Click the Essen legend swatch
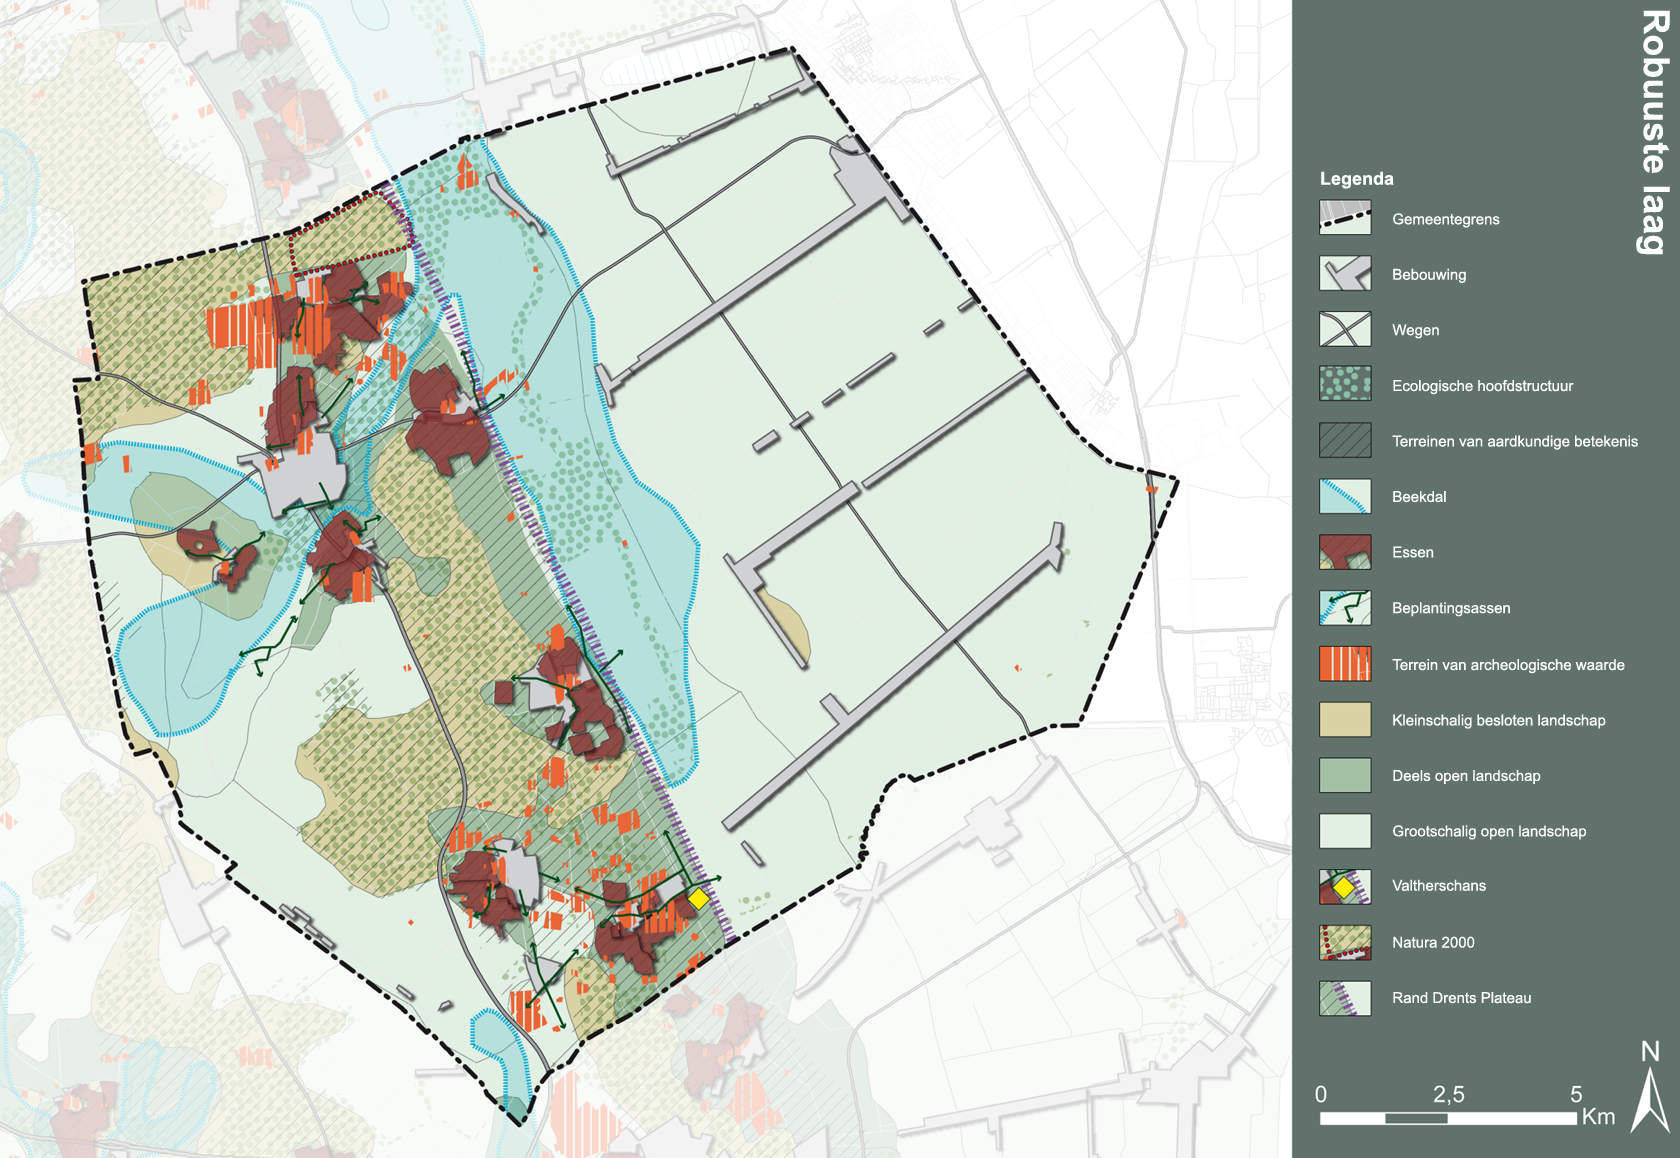The width and height of the screenshot is (1680, 1158). [1344, 552]
